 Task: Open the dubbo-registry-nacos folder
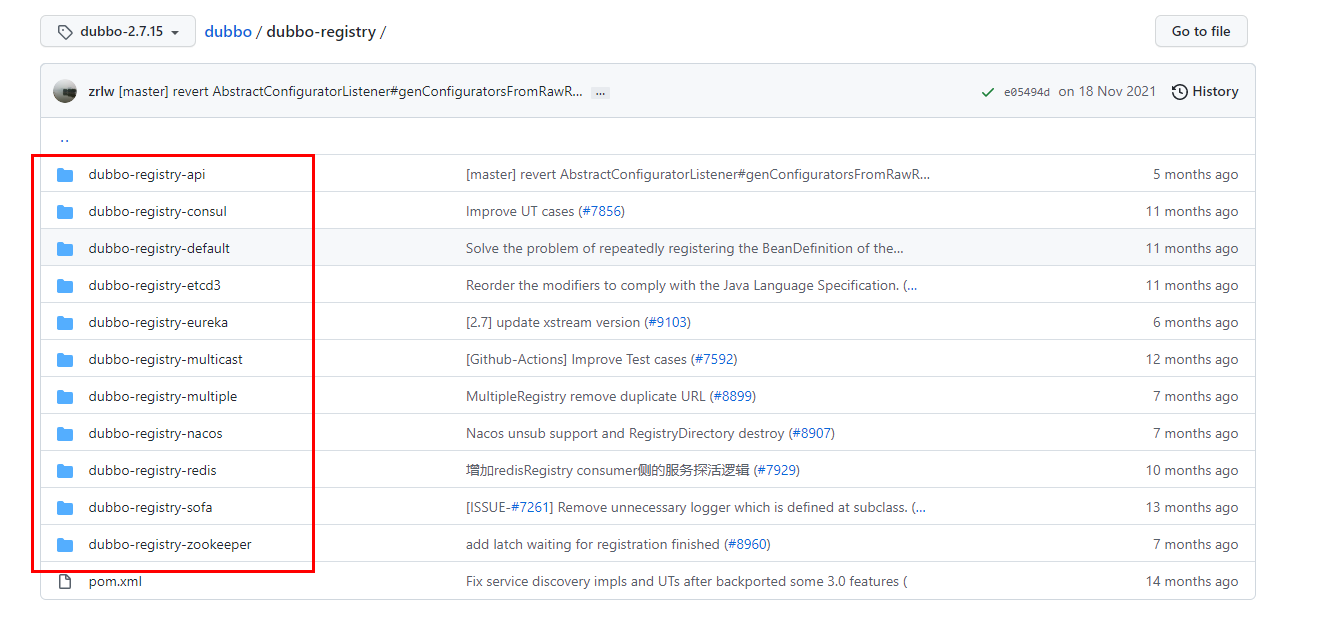pos(156,433)
